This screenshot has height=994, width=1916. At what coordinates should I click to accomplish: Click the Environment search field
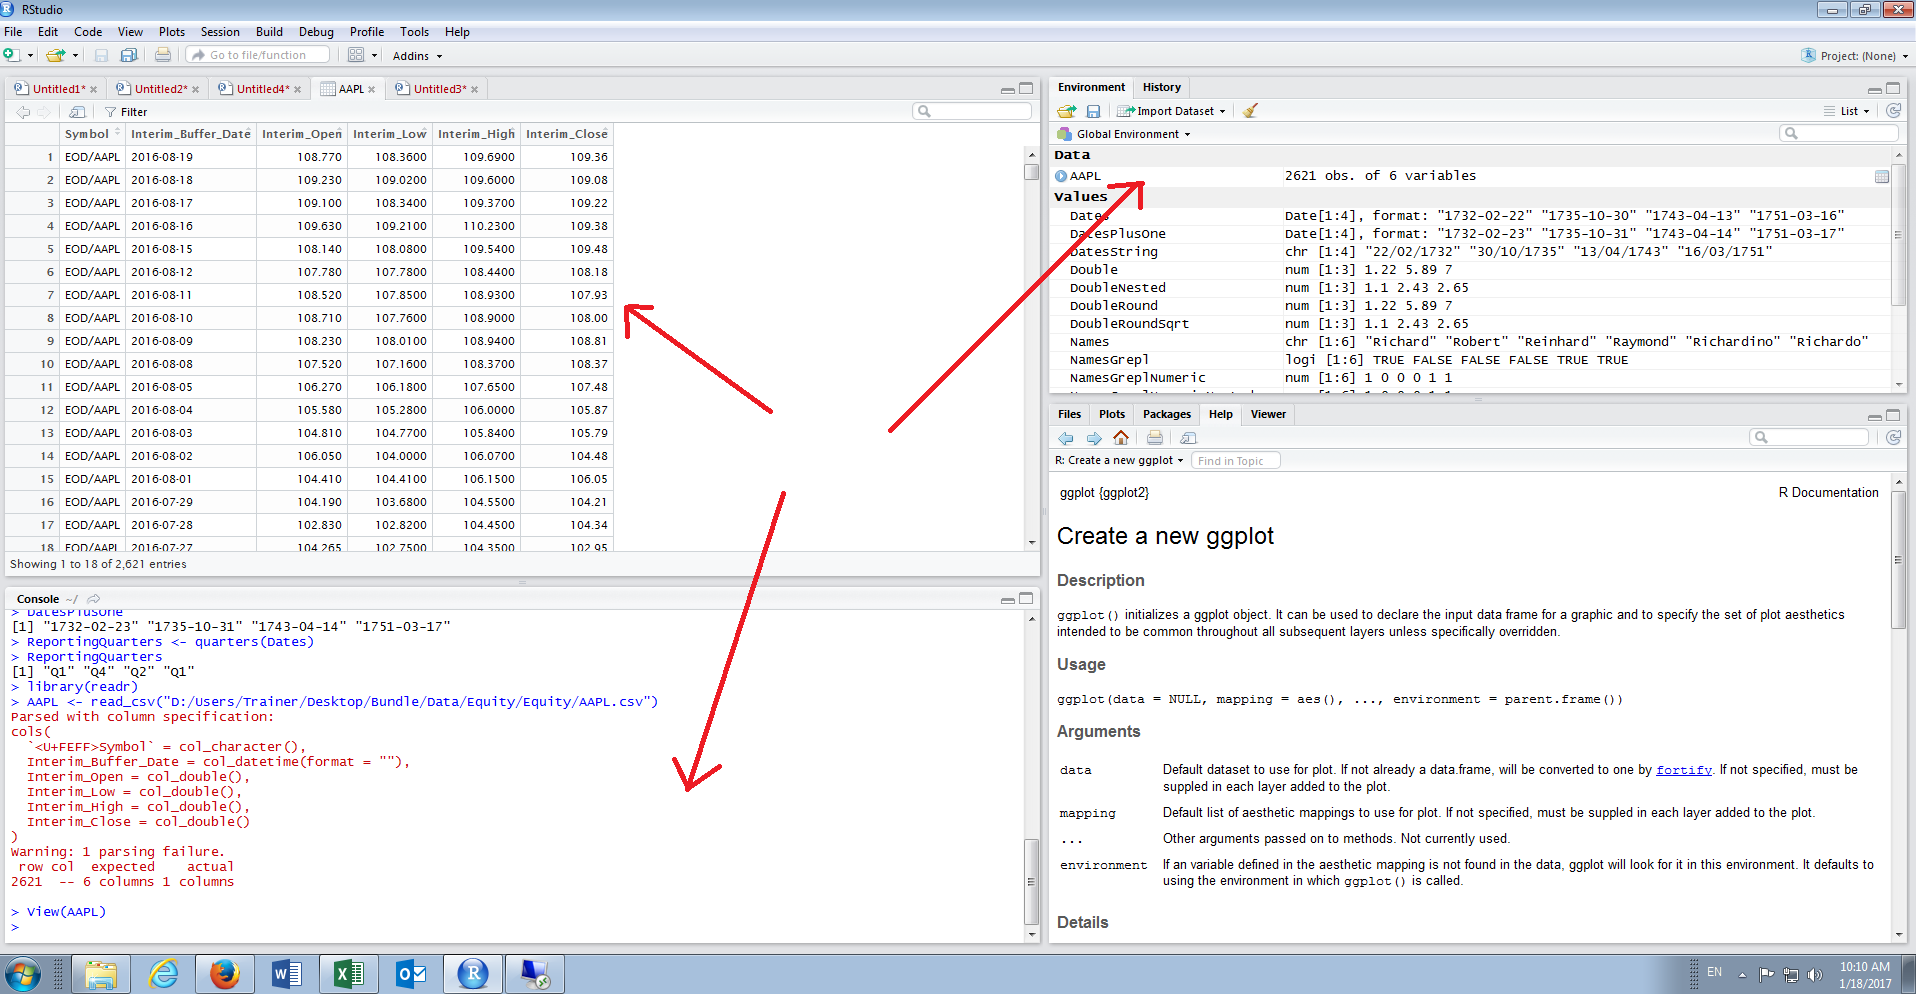click(1839, 133)
